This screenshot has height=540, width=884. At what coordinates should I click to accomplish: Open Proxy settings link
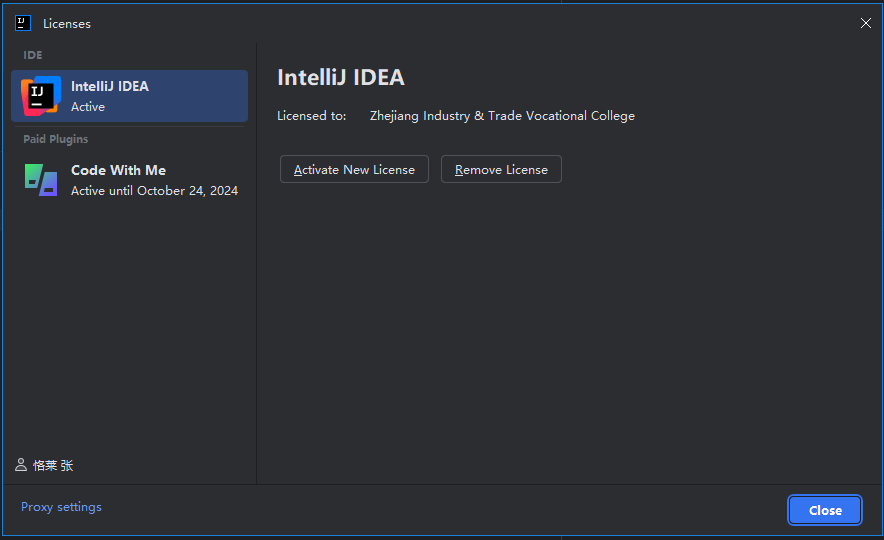61,507
